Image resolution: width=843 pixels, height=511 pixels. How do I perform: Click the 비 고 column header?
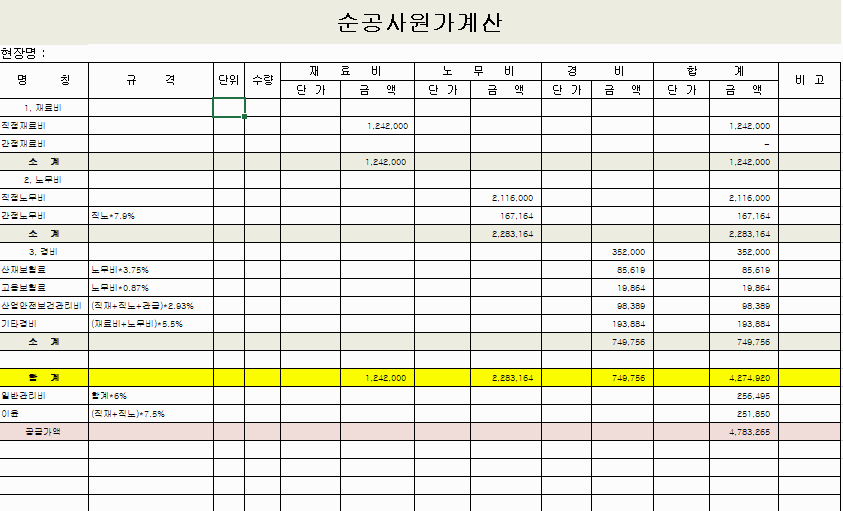tap(810, 80)
